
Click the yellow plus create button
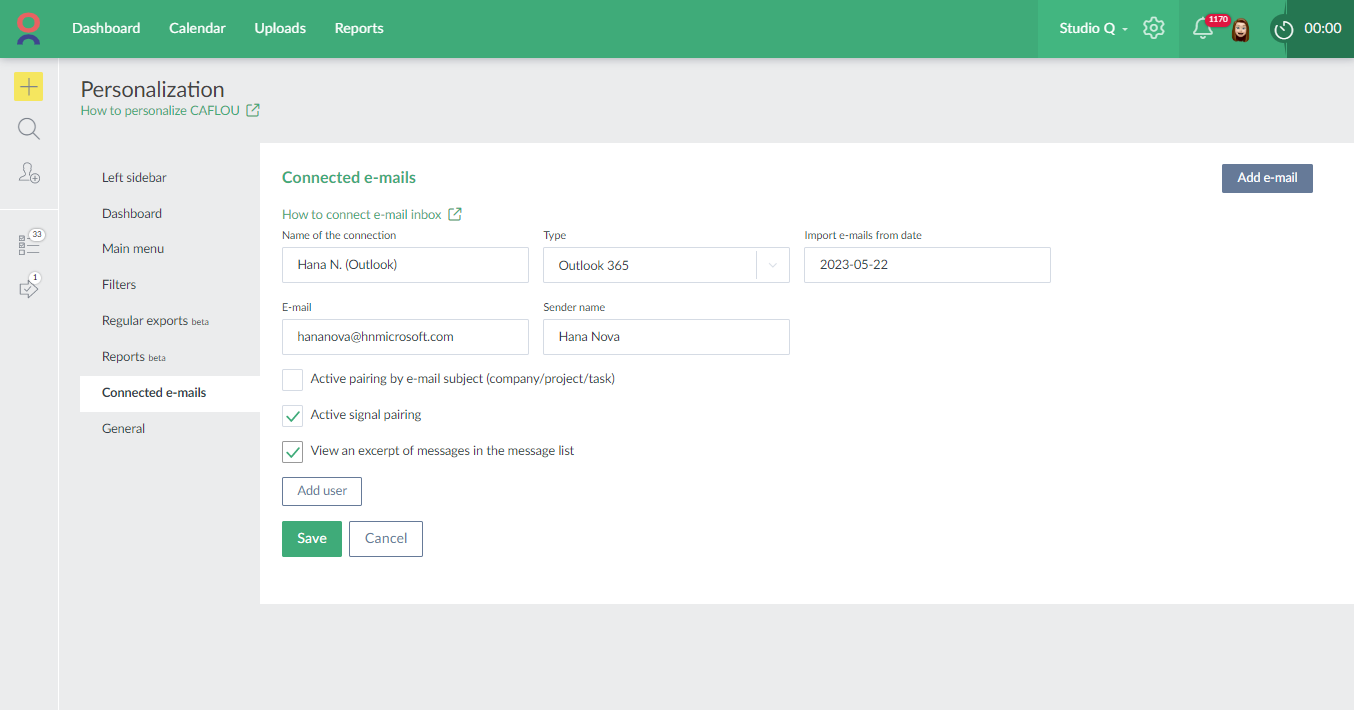point(29,87)
